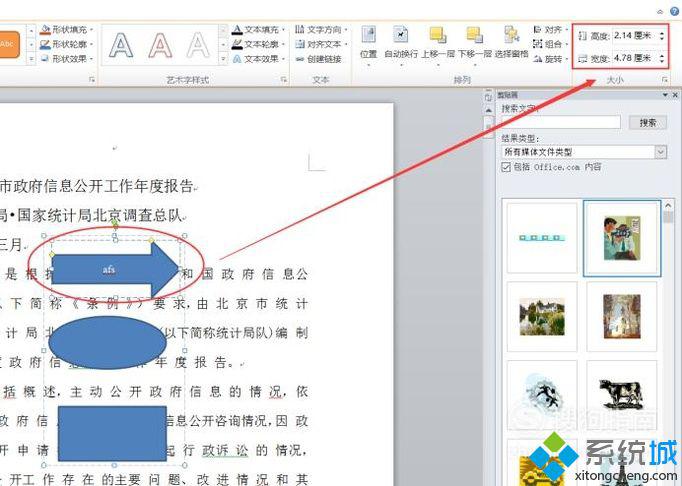This screenshot has height=486, width=682.
Task: Open the 所有媒体文件类型 results type dropdown
Action: coord(584,152)
